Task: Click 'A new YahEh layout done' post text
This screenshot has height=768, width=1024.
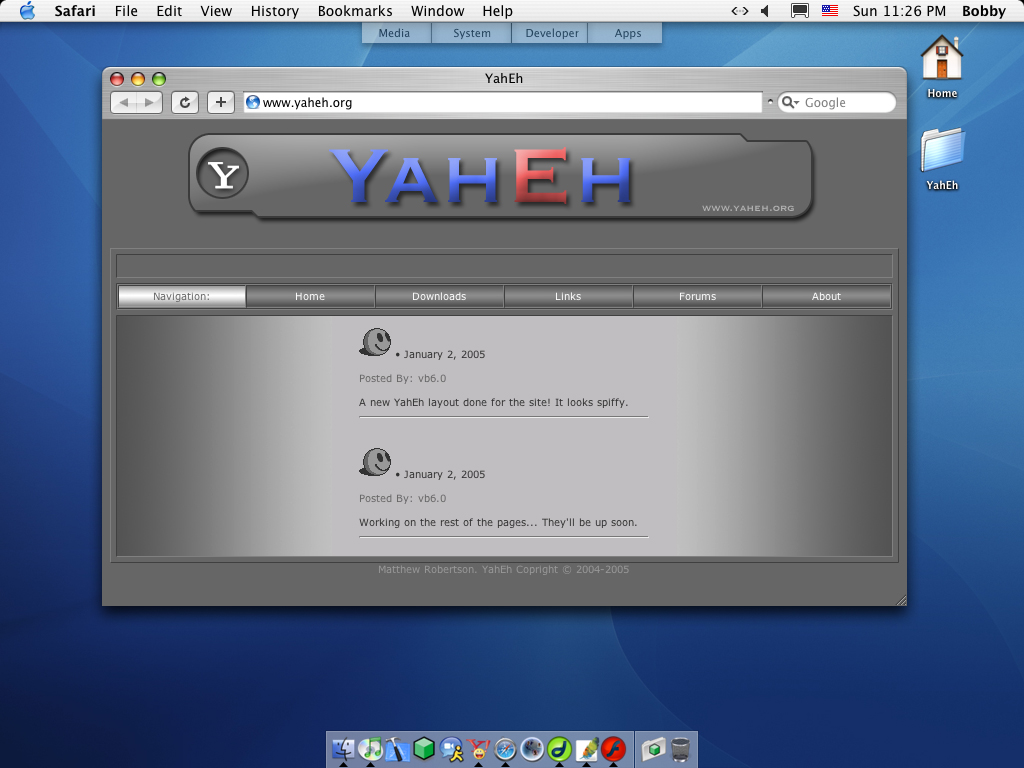Action: click(x=494, y=402)
